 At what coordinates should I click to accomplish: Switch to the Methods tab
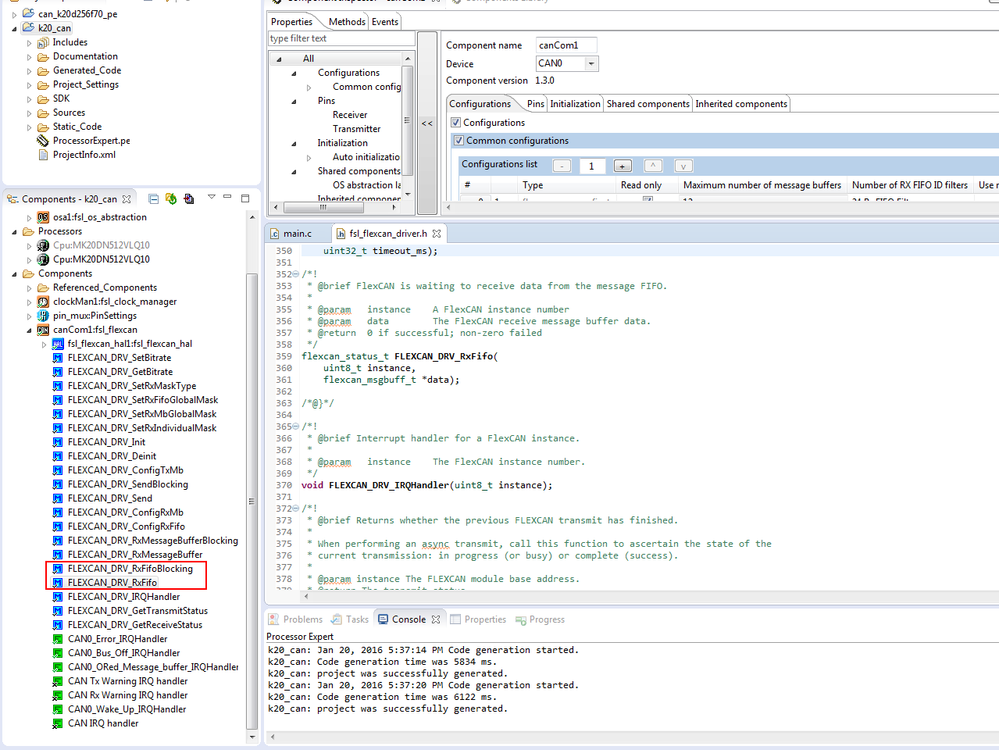point(347,22)
